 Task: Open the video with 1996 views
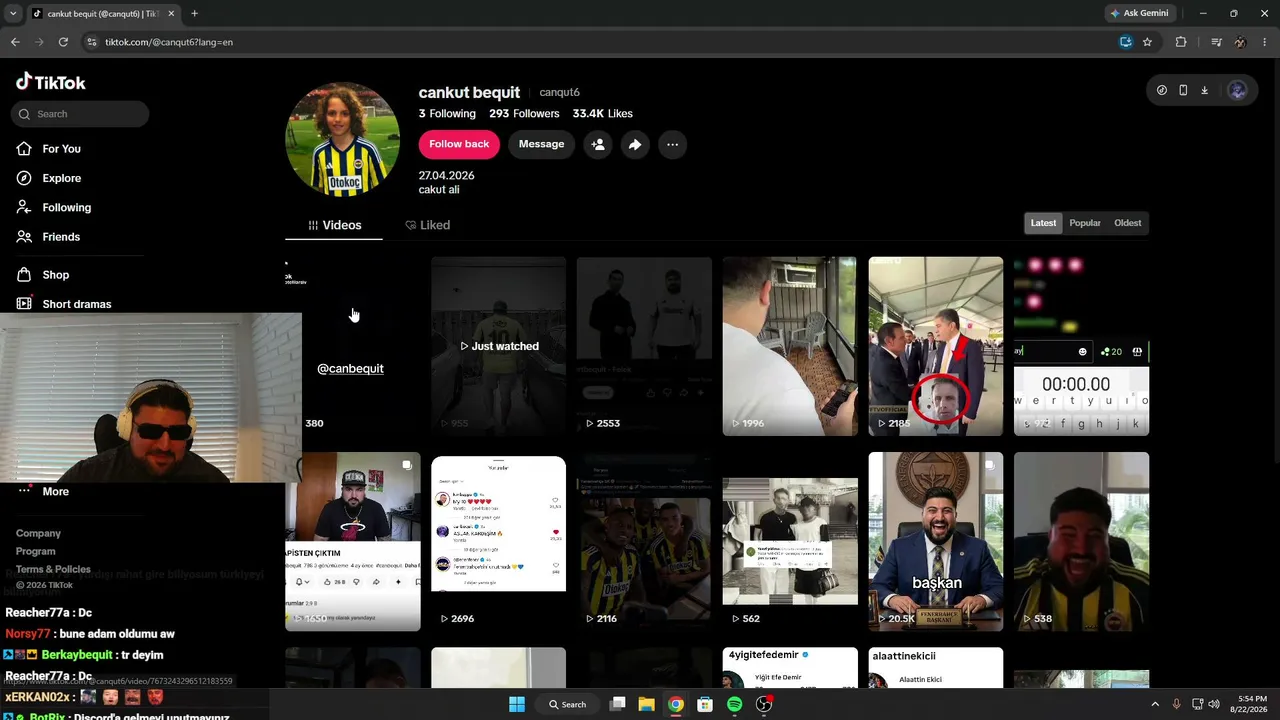pyautogui.click(x=790, y=346)
